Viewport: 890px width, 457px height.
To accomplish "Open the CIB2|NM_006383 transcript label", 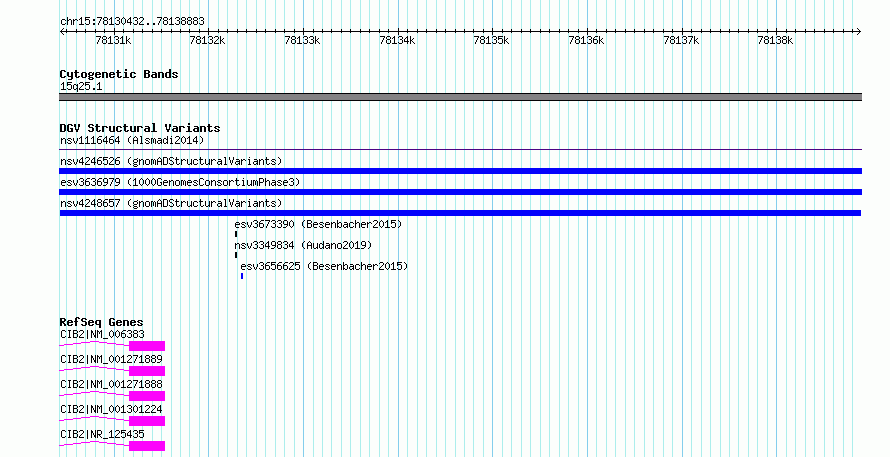I will point(102,334).
